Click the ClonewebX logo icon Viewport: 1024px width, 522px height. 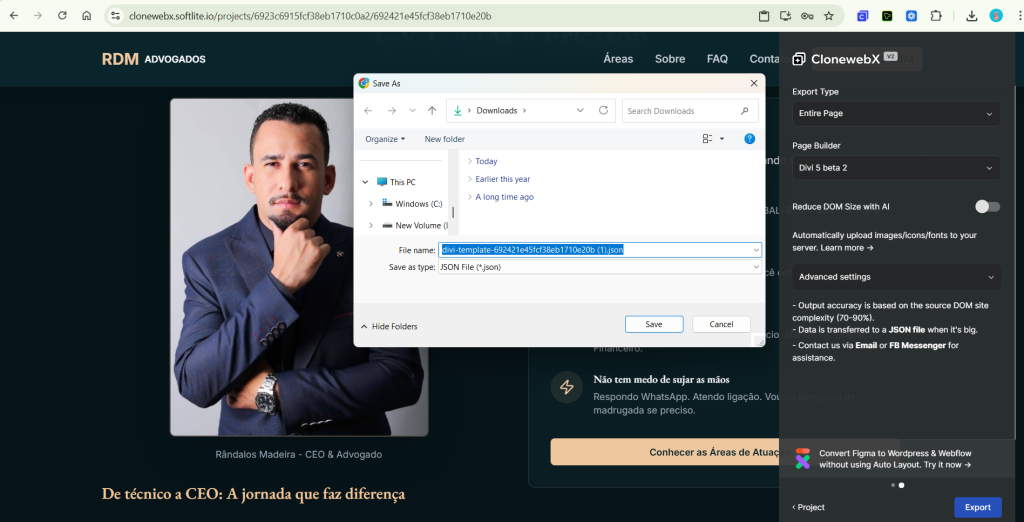[799, 59]
